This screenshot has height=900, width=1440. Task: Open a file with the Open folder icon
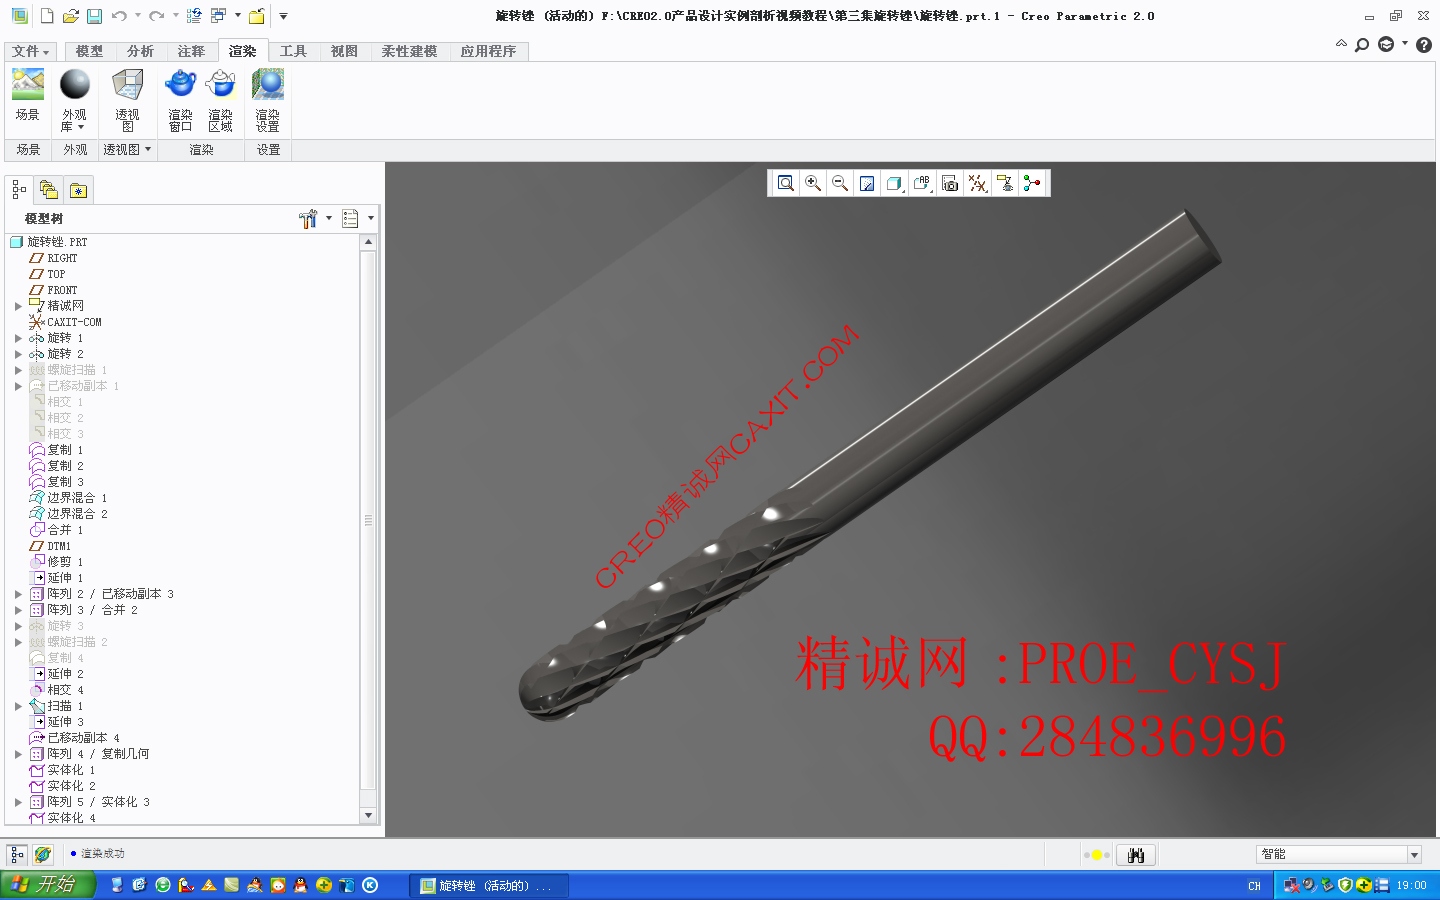pyautogui.click(x=70, y=16)
